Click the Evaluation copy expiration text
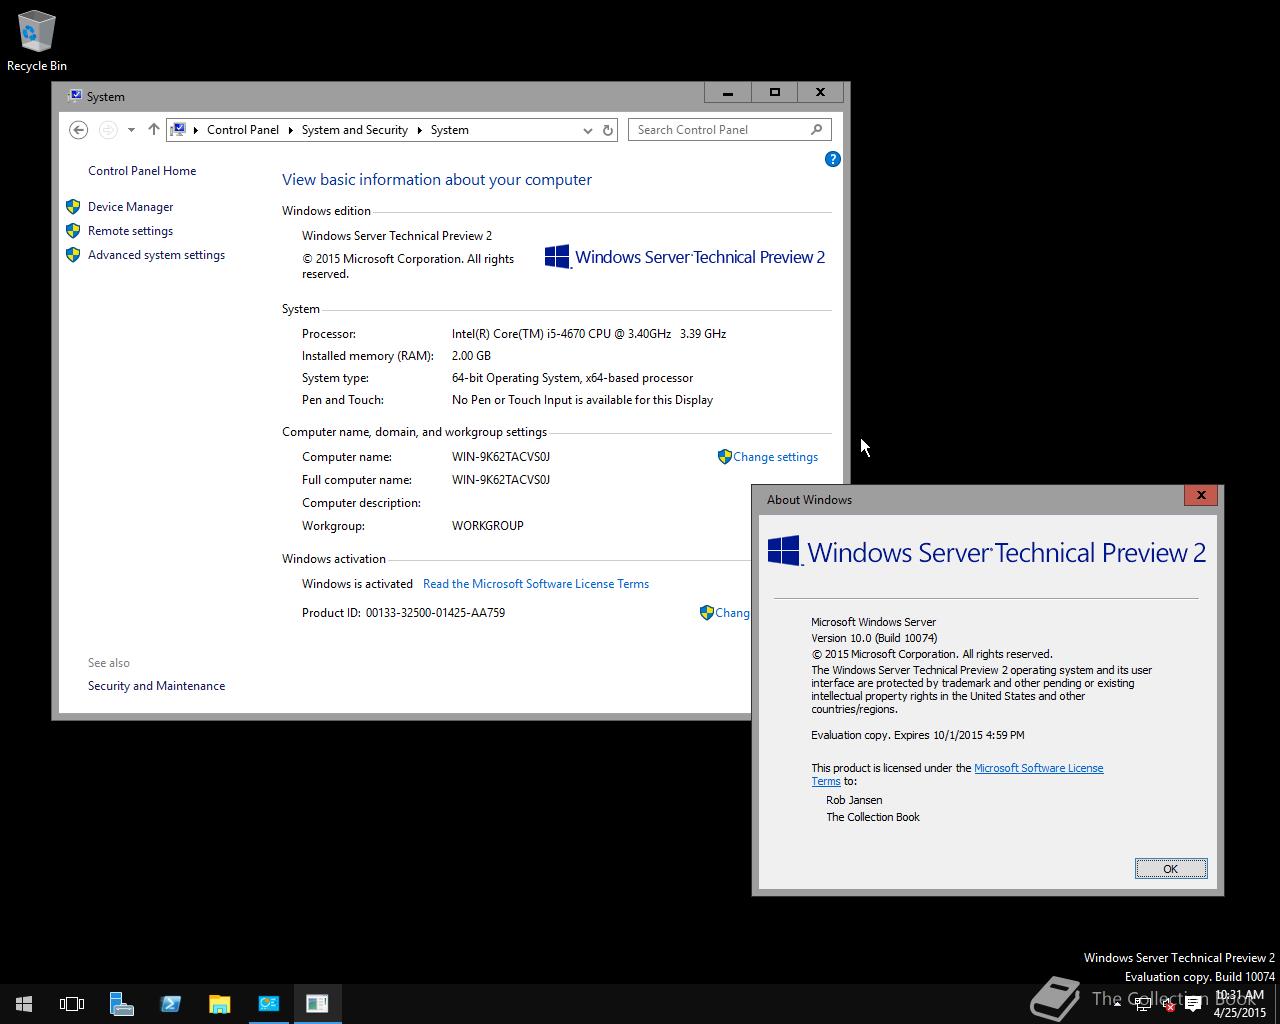This screenshot has height=1024, width=1280. (918, 735)
